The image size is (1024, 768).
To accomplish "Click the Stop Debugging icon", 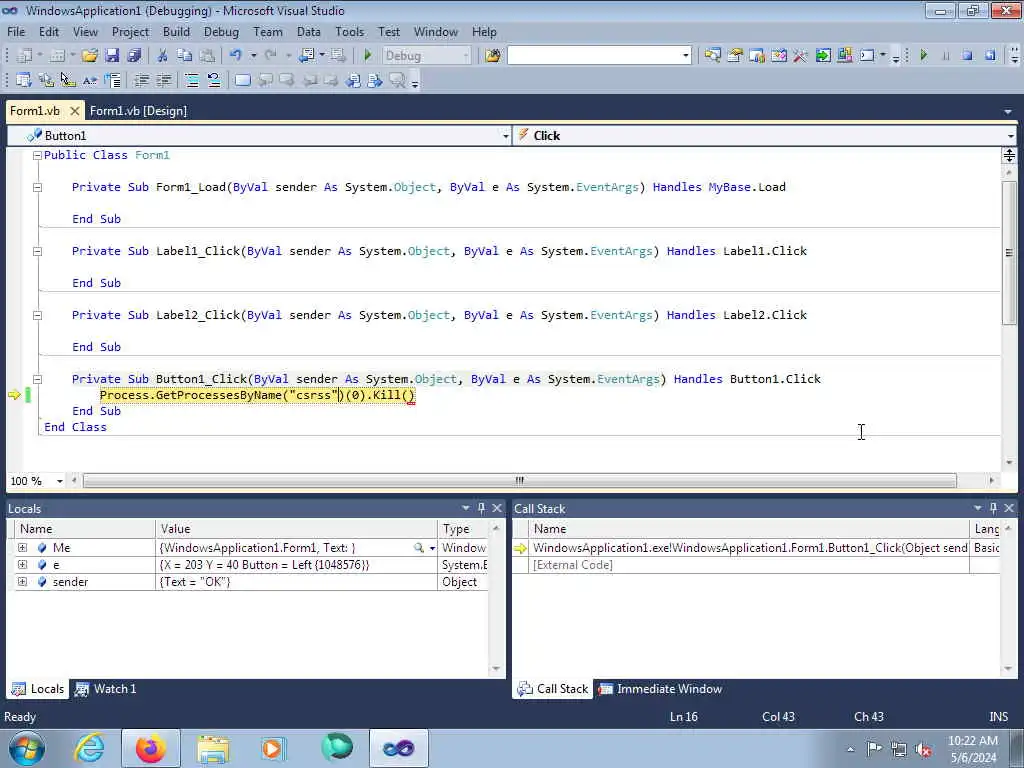I will (x=967, y=56).
